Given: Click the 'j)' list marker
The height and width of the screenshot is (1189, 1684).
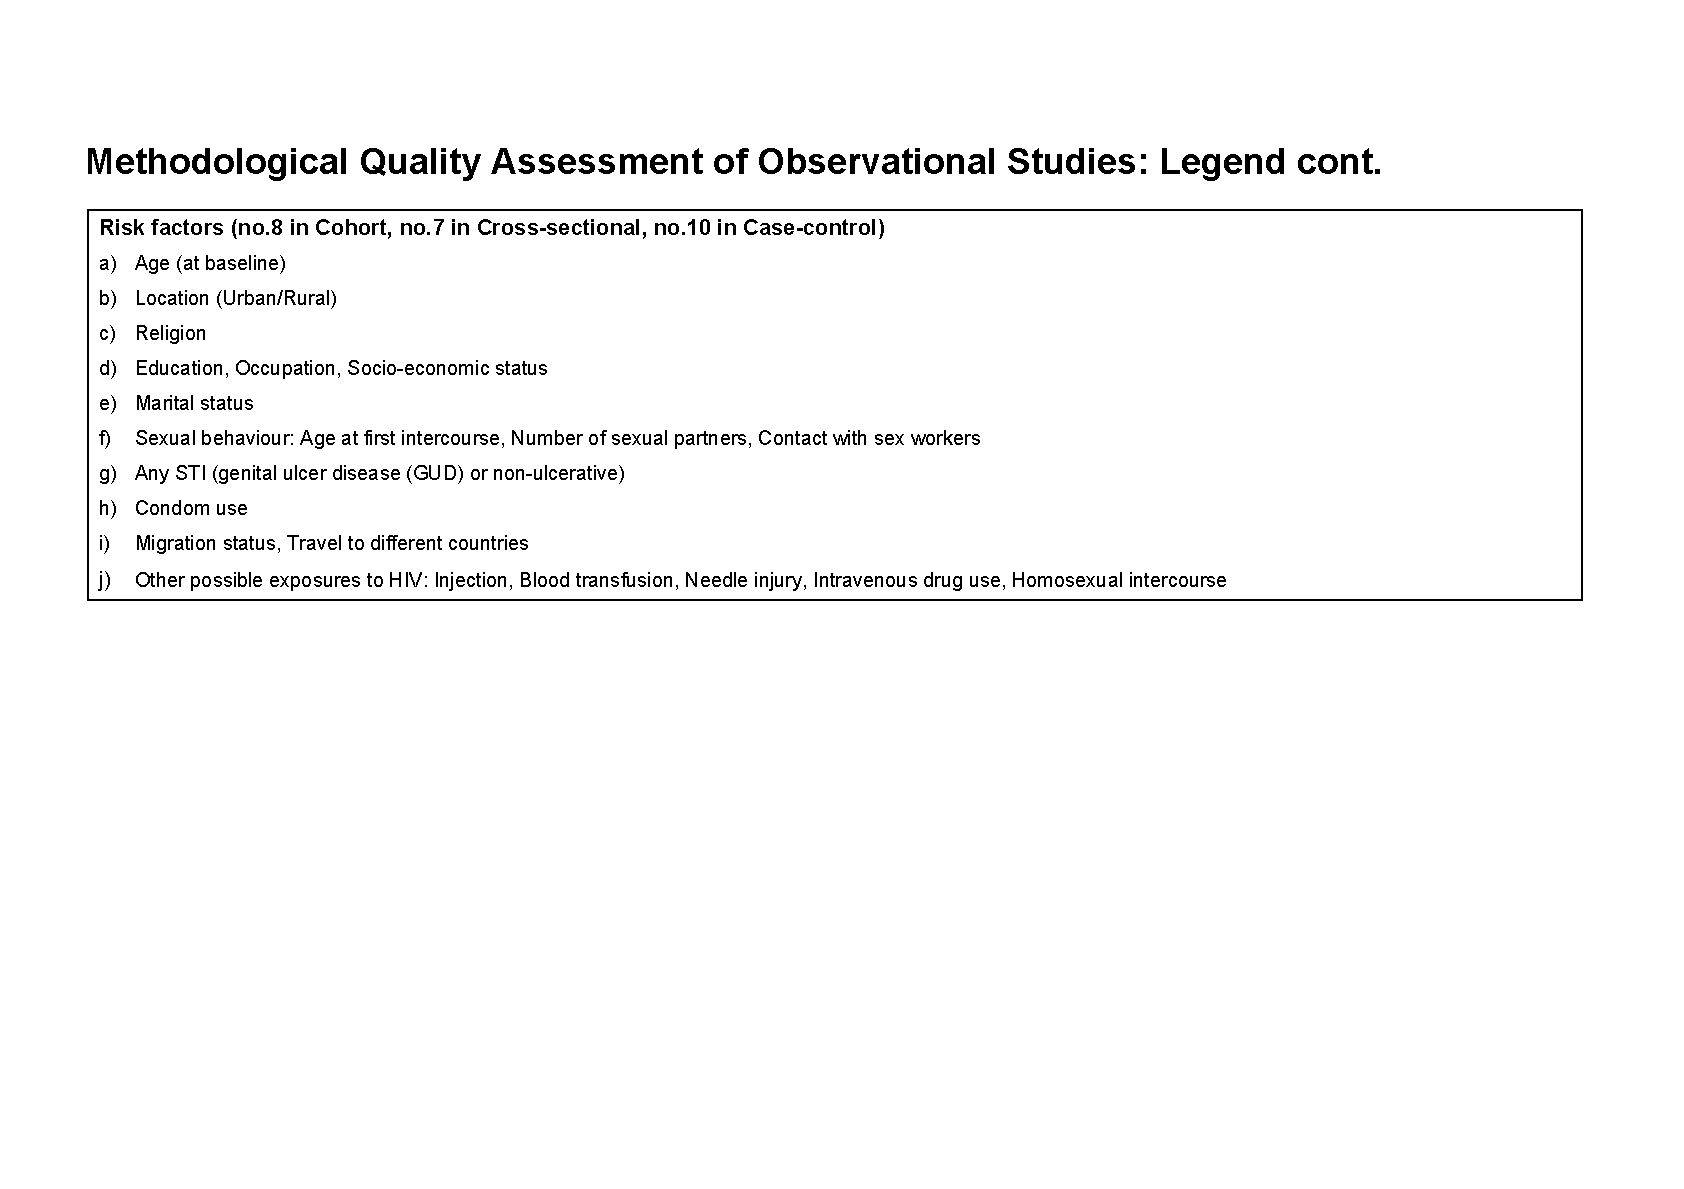Looking at the screenshot, I should tap(105, 580).
